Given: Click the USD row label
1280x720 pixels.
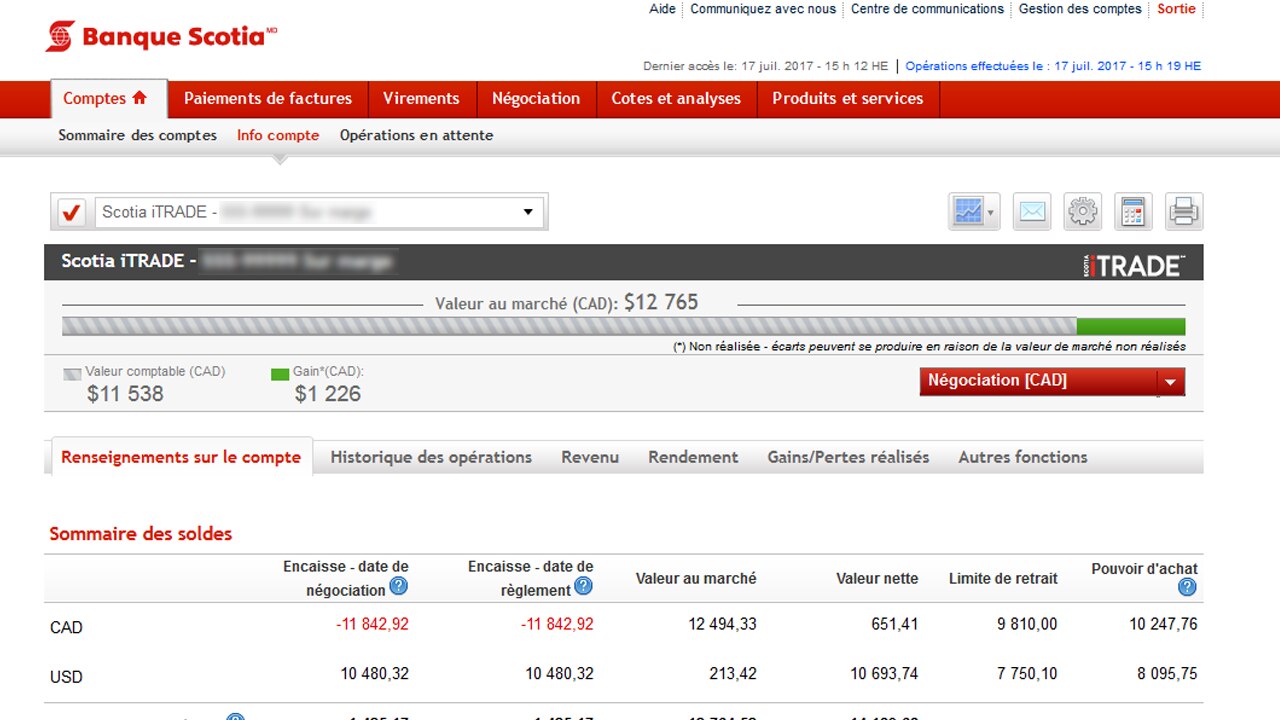Looking at the screenshot, I should (66, 677).
